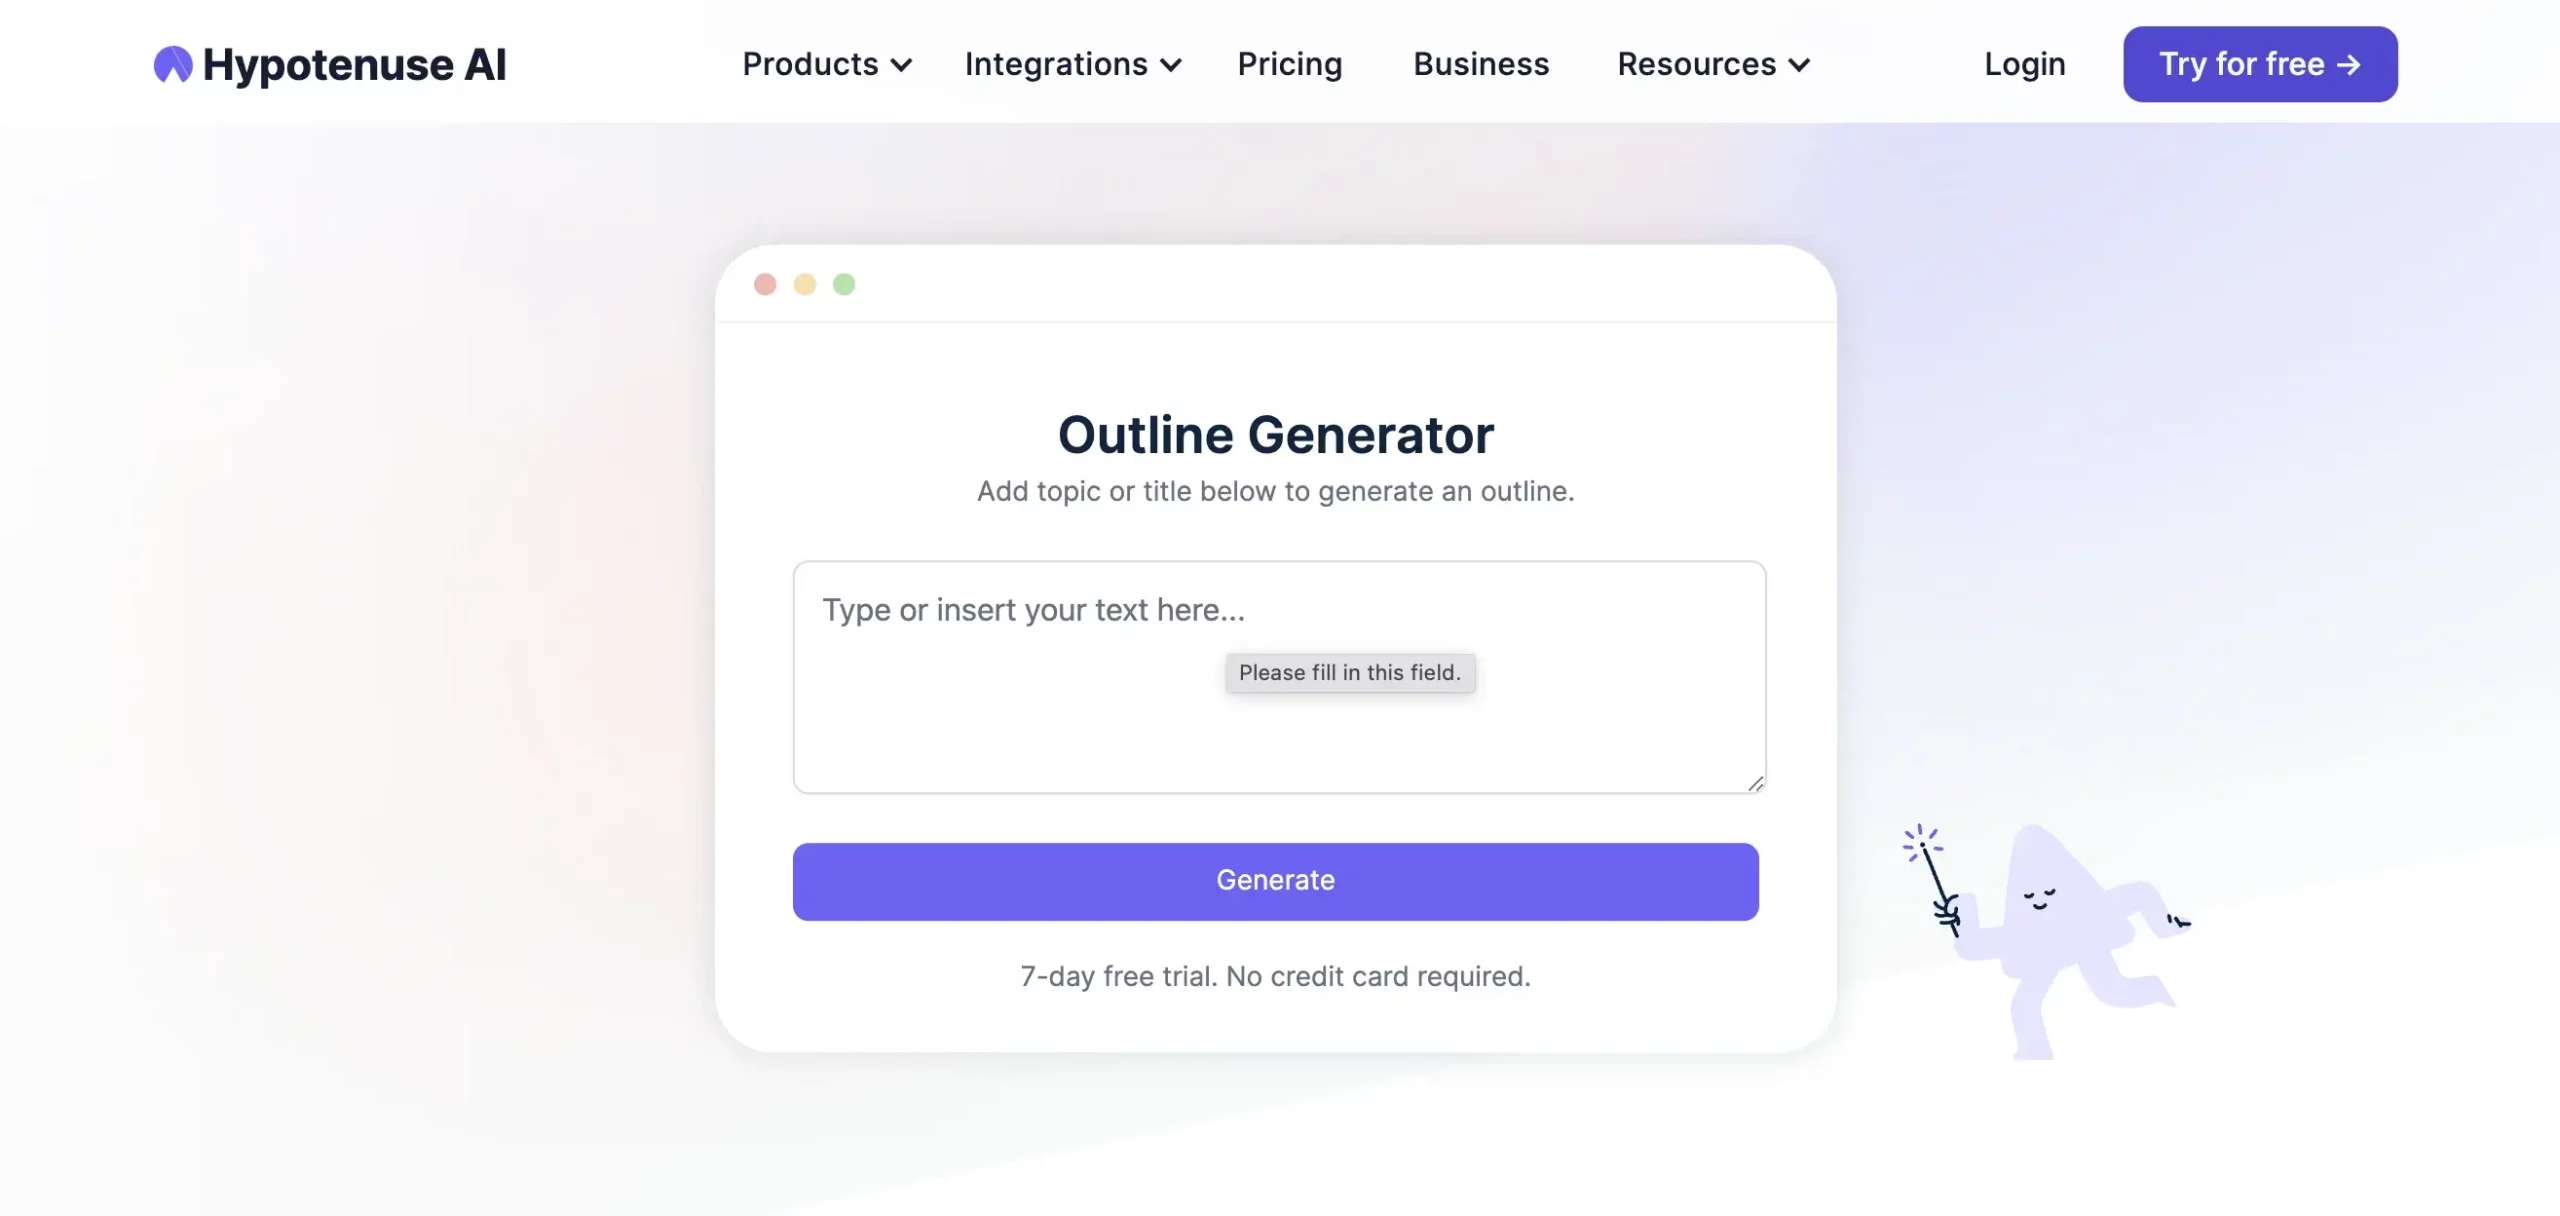Expand the Products menu

pyautogui.click(x=826, y=64)
